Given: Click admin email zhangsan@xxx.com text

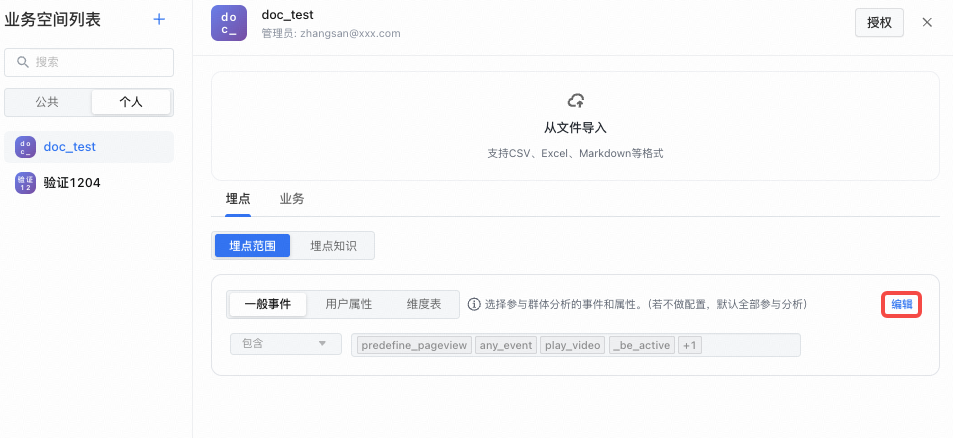Looking at the screenshot, I should pos(350,33).
